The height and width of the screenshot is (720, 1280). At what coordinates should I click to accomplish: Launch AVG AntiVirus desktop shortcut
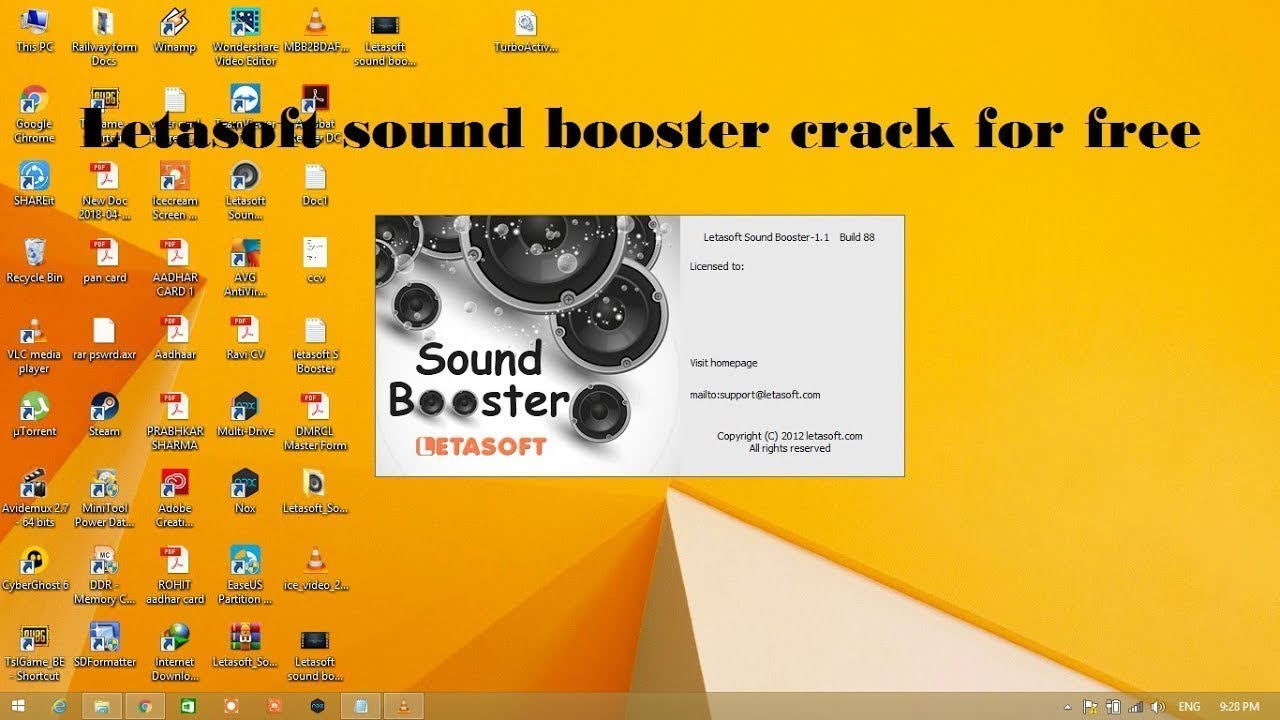point(245,268)
